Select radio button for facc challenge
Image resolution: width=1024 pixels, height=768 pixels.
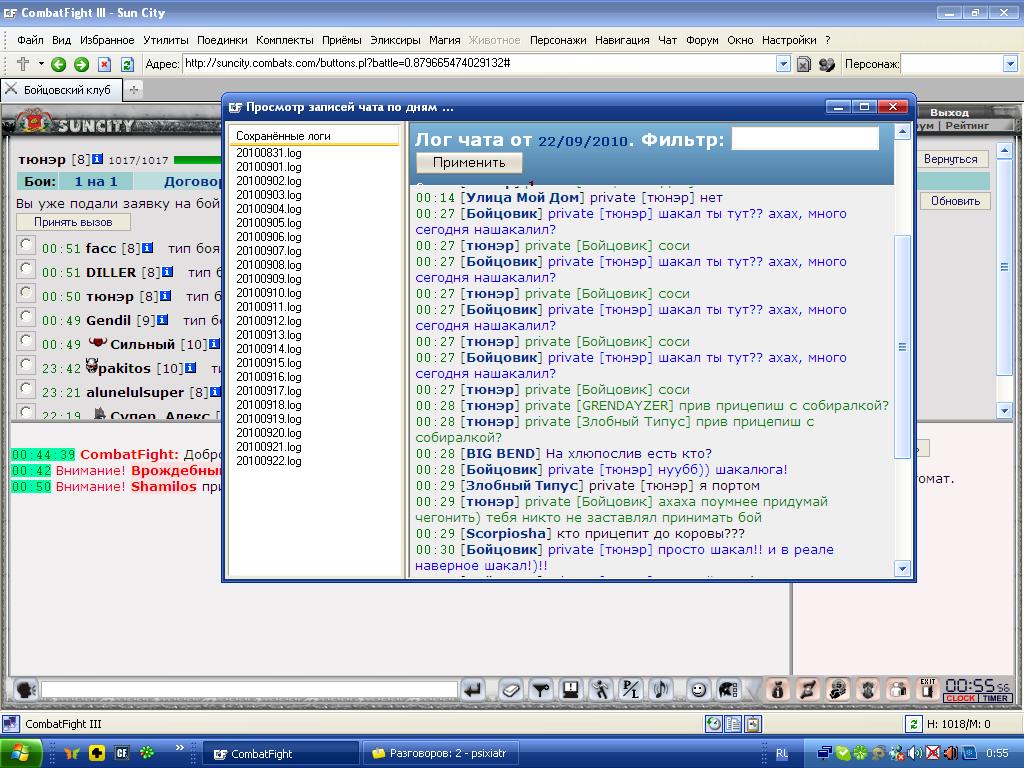coord(25,245)
